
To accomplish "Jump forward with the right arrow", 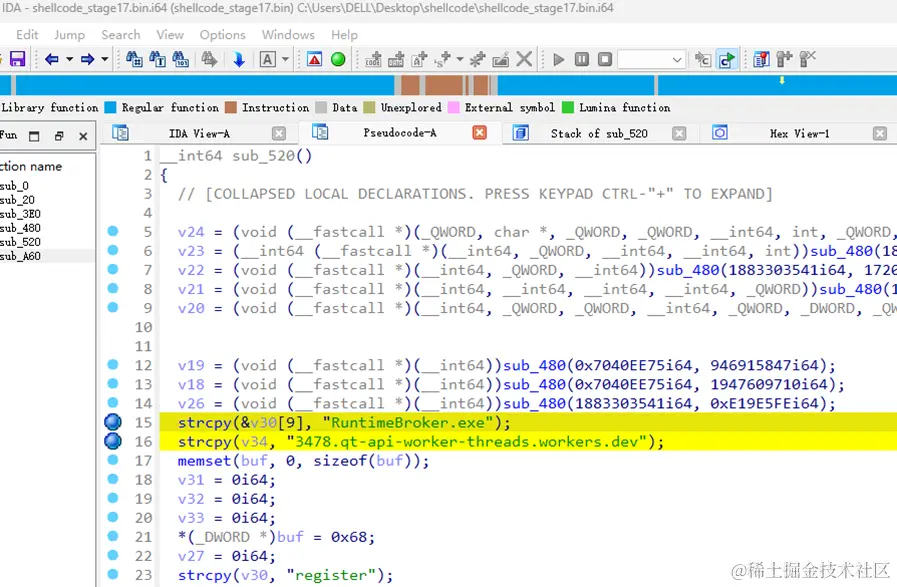I will click(x=87, y=59).
